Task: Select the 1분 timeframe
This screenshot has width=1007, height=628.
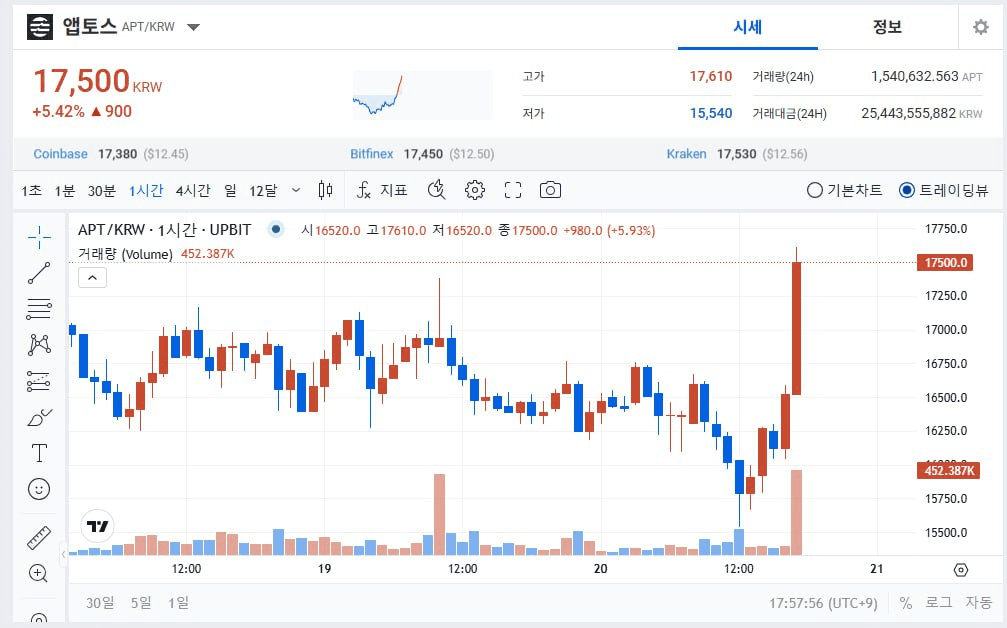Action: (65, 191)
